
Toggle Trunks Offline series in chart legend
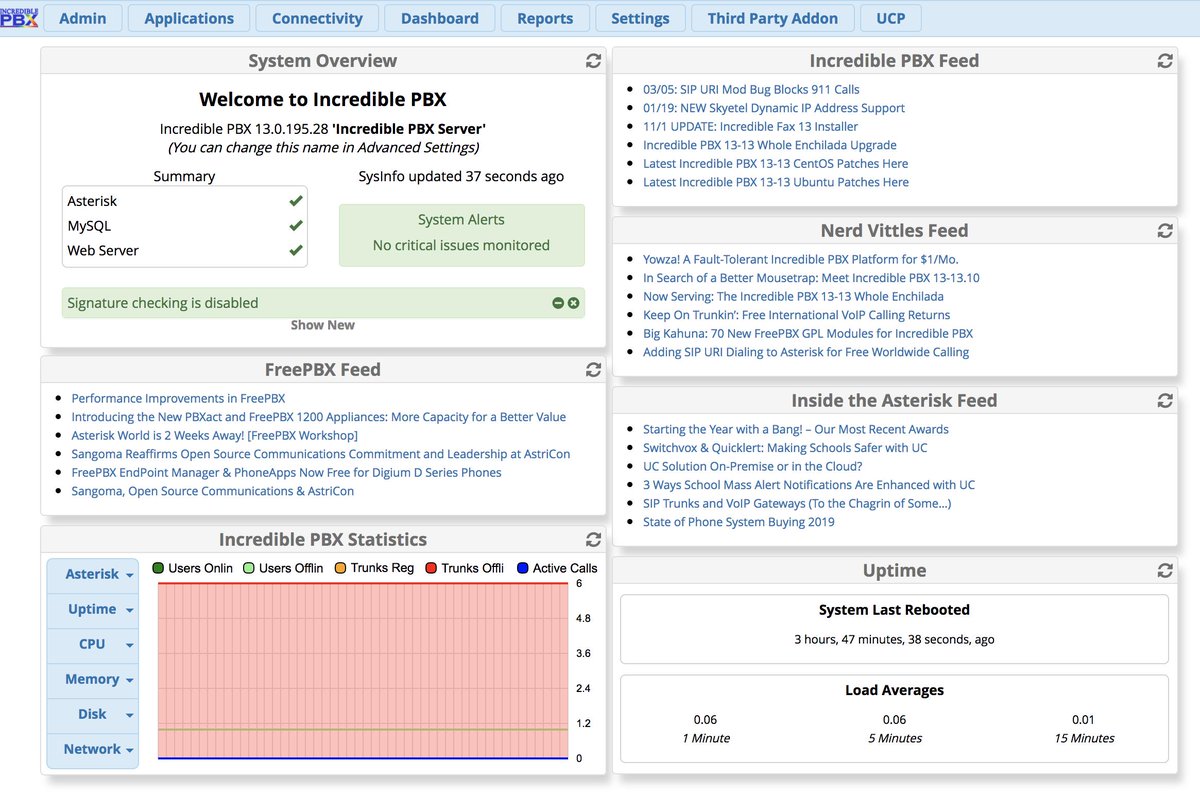[465, 568]
